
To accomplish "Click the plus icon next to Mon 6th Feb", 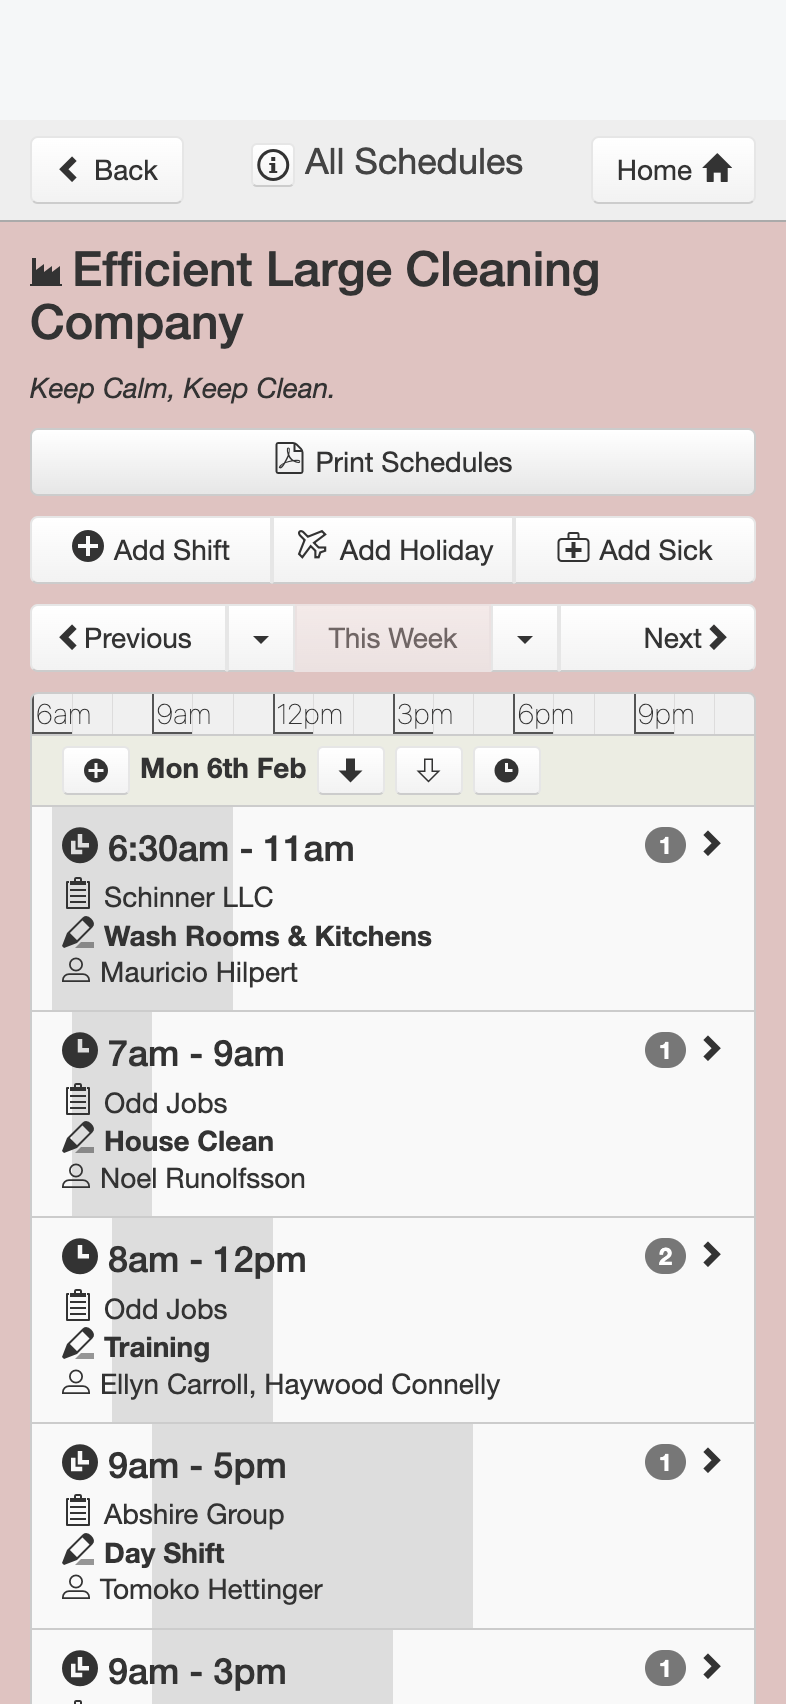I will pos(96,770).
